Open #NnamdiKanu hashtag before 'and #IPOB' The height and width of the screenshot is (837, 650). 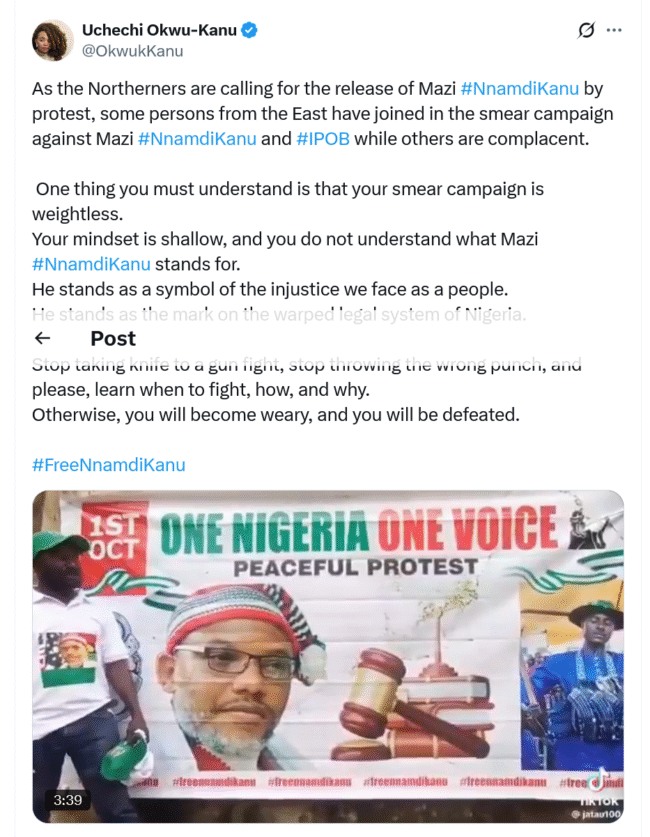(197, 139)
